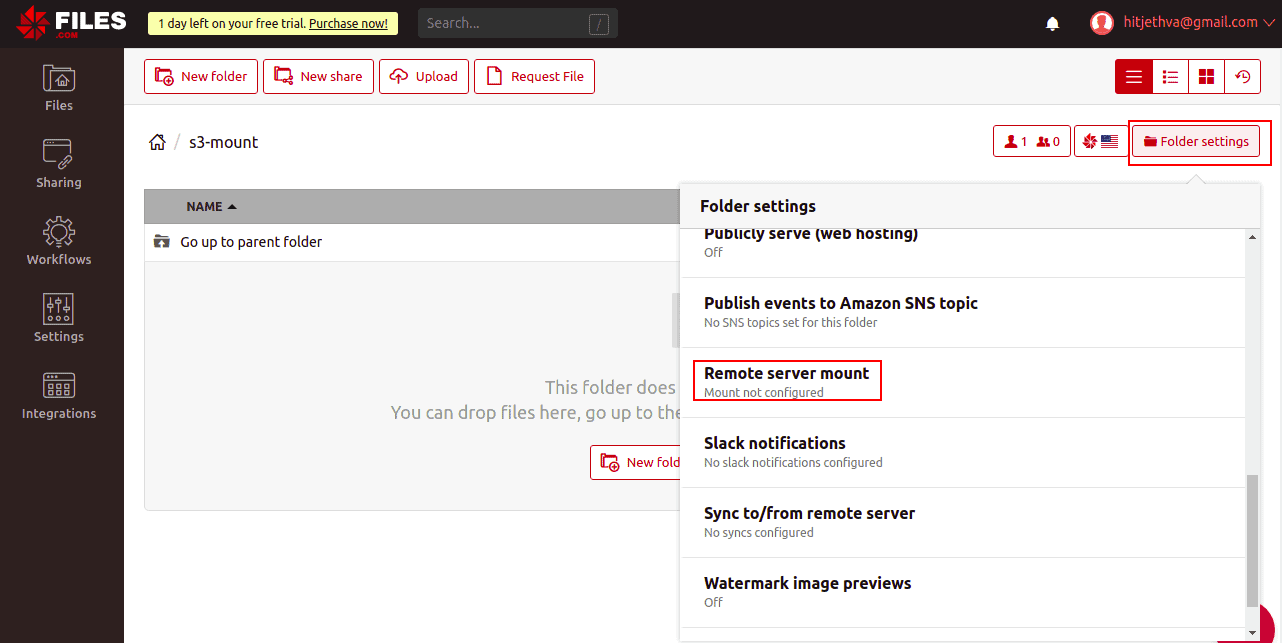The height and width of the screenshot is (643, 1282).
Task: Open the Slack notifications setting
Action: pyautogui.click(x=963, y=453)
